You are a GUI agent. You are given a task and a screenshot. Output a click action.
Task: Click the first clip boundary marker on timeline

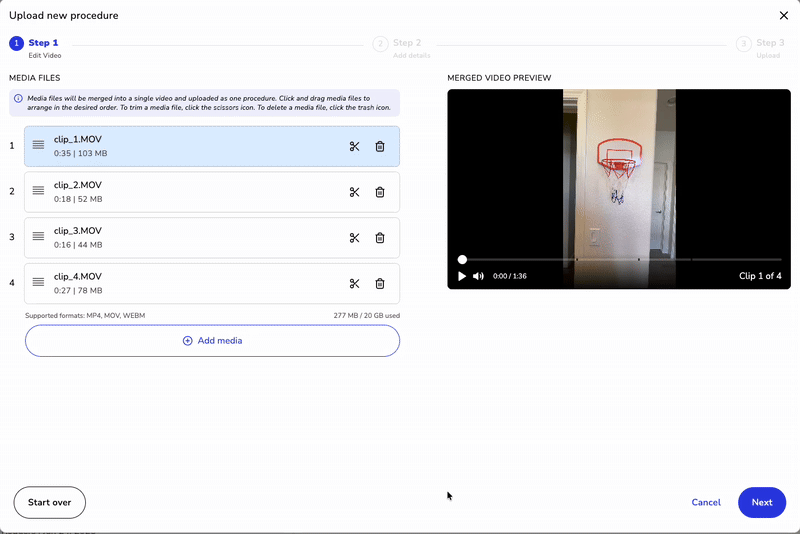pos(577,260)
